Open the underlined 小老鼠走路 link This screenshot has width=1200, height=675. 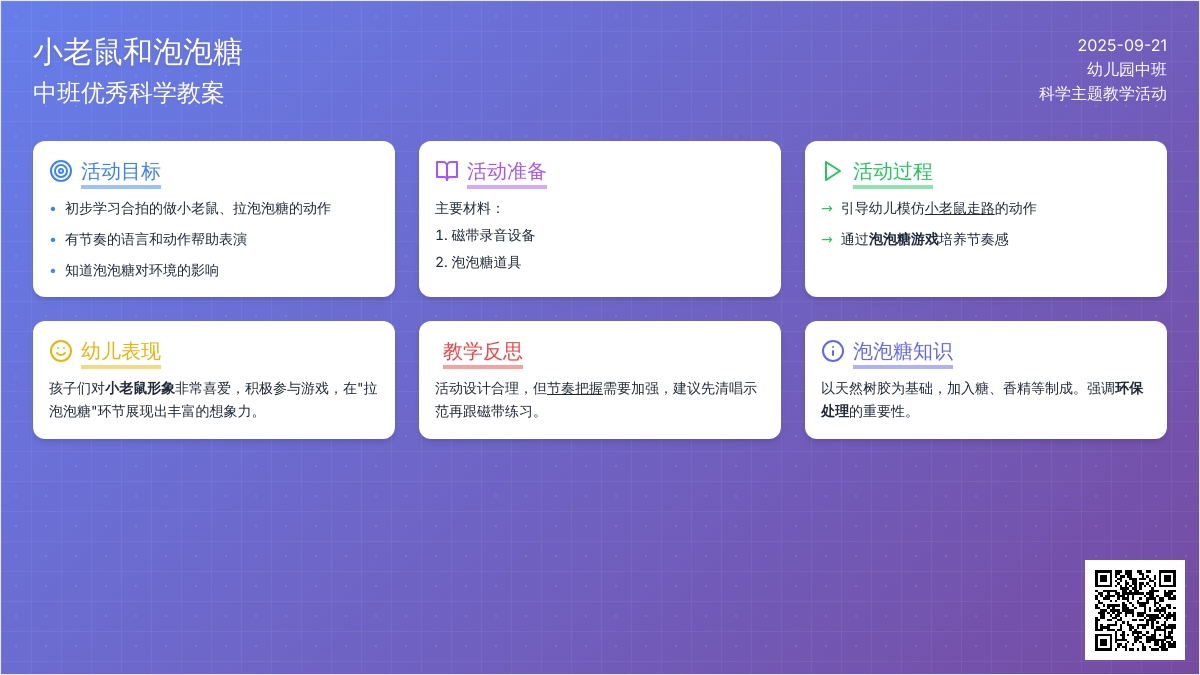(x=959, y=209)
